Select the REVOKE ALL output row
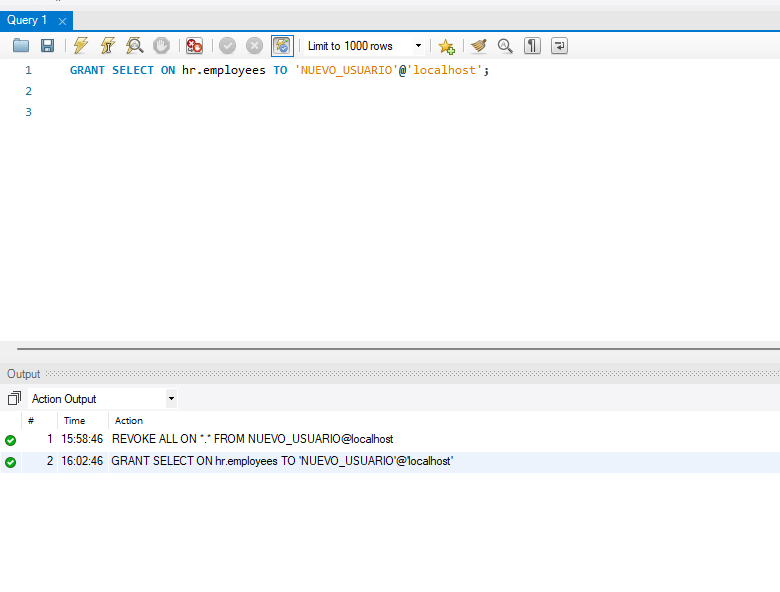 point(390,439)
